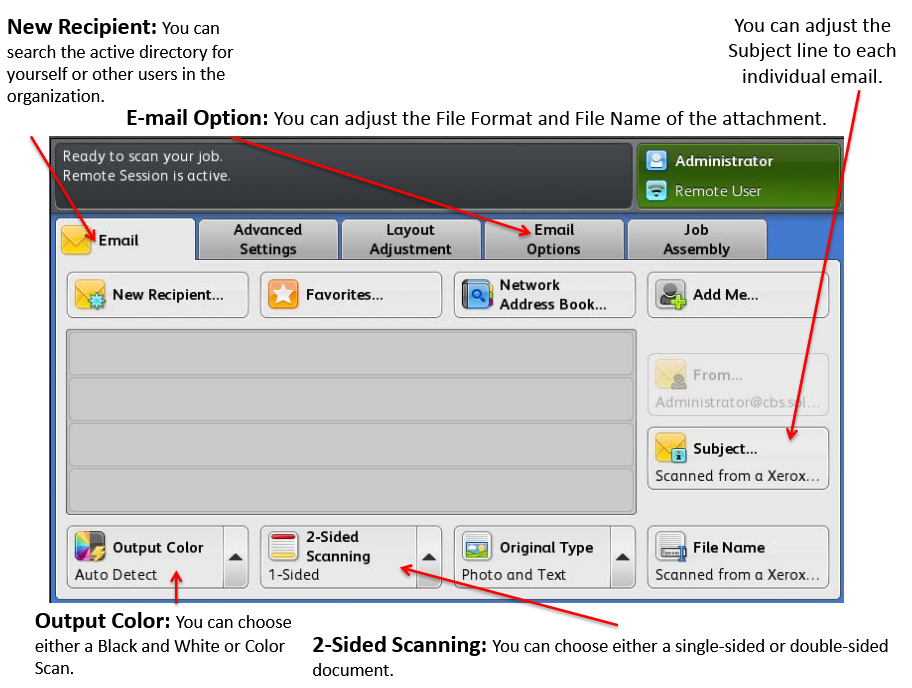Click the Add Me person icon

point(671,295)
